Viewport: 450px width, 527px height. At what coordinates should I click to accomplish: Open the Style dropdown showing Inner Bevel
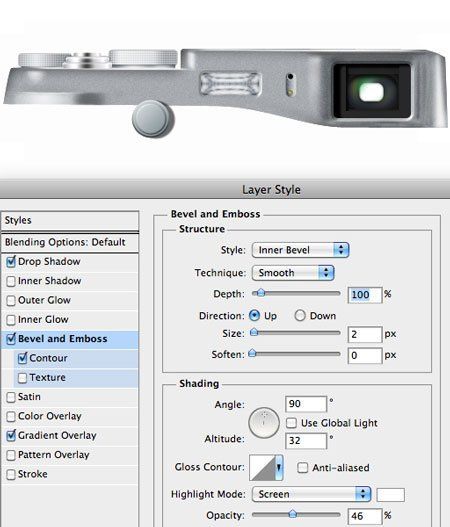[300, 250]
